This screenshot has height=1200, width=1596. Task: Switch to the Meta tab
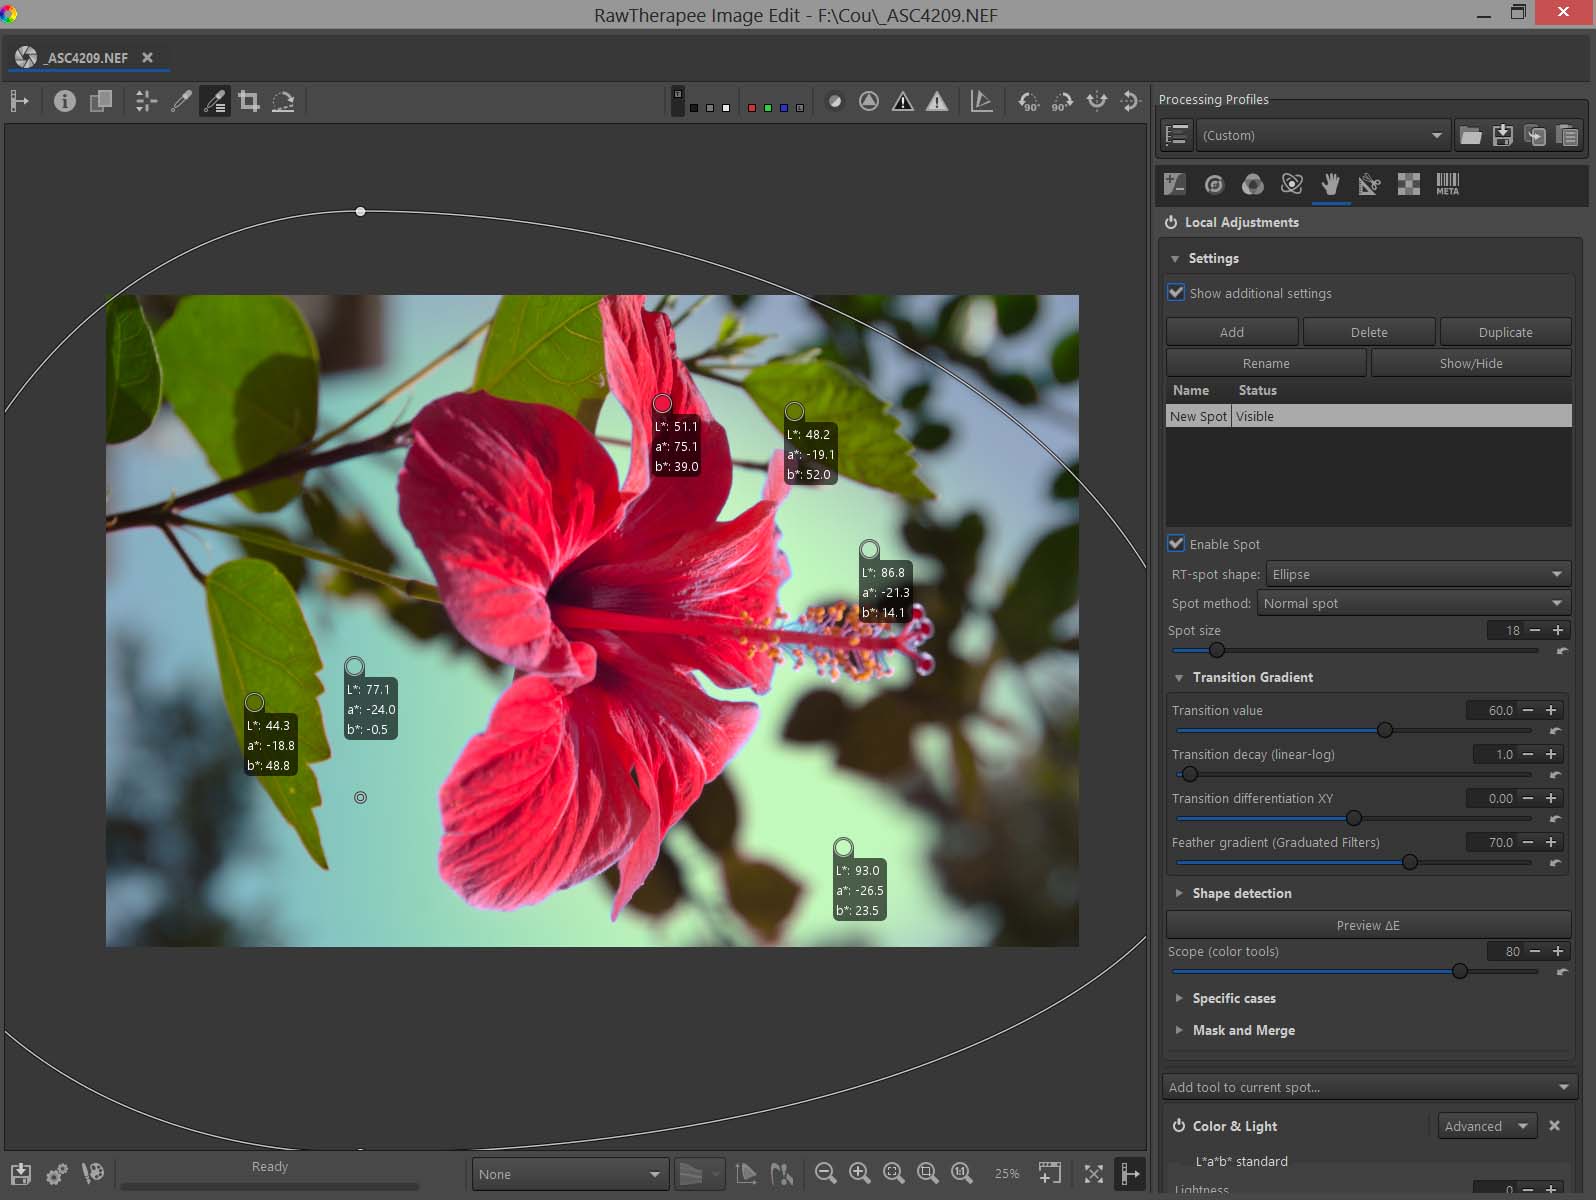[1447, 184]
